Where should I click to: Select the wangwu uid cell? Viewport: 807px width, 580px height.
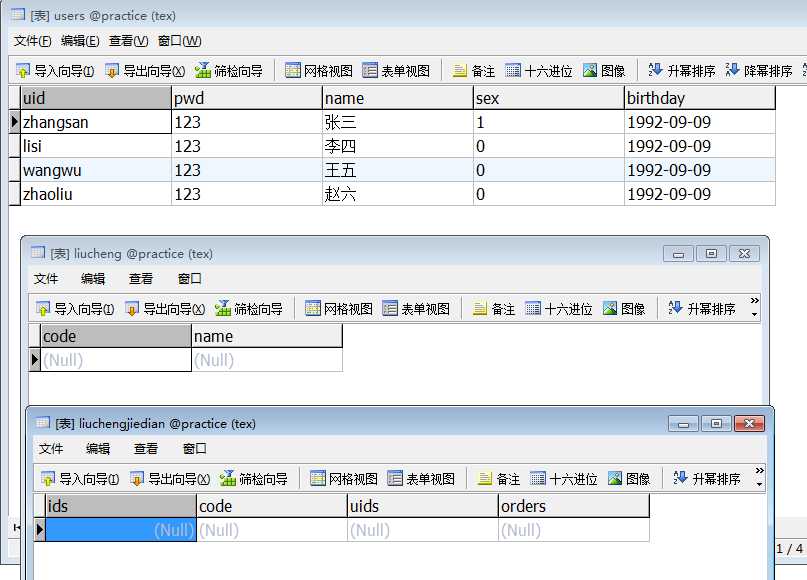[x=96, y=170]
